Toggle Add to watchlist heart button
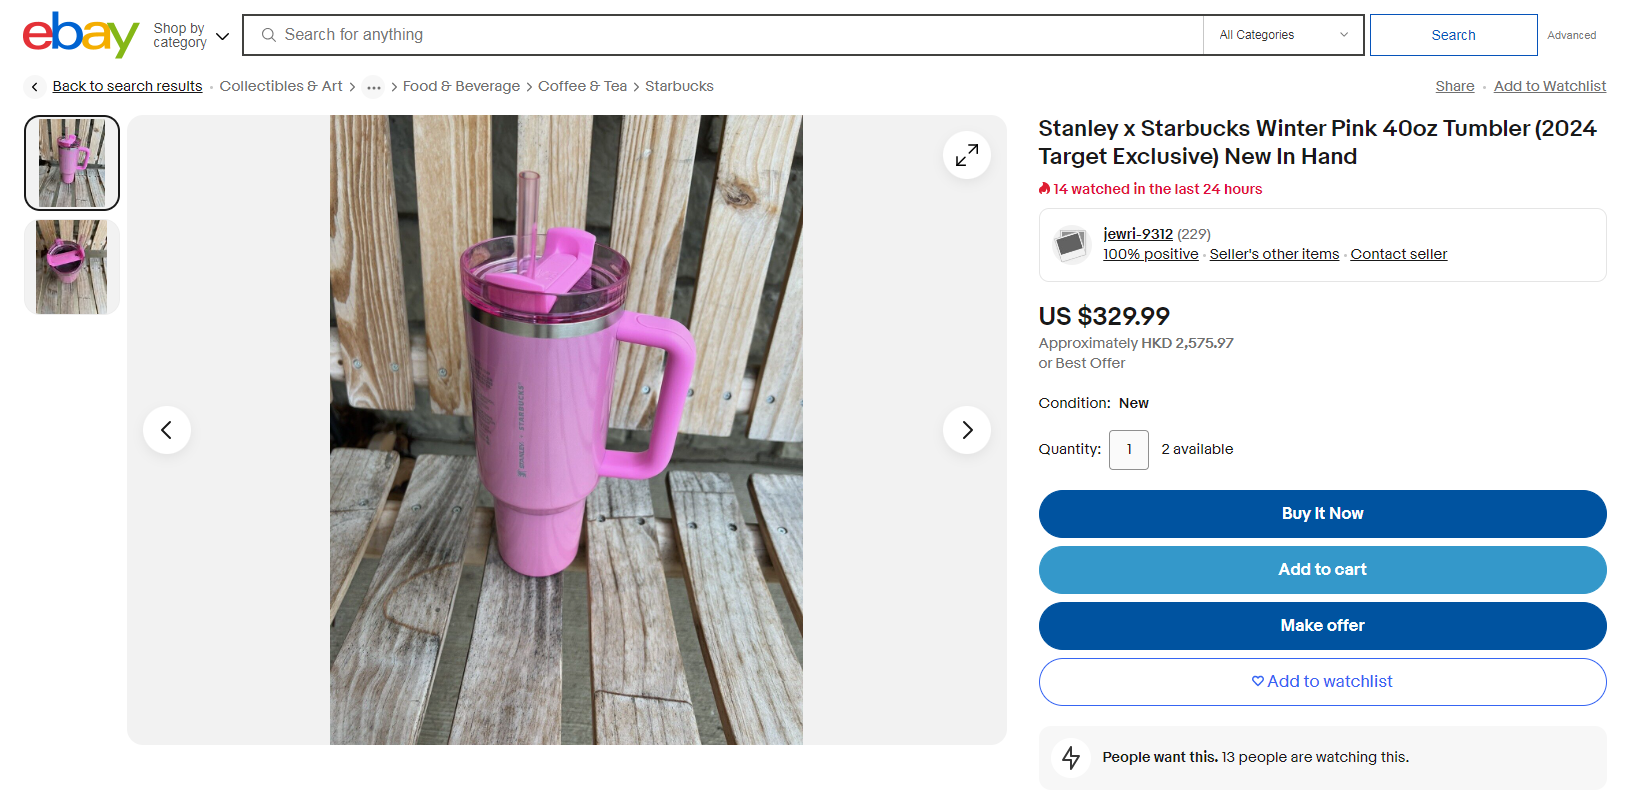Viewport: 1641px width, 796px height. click(x=1322, y=682)
